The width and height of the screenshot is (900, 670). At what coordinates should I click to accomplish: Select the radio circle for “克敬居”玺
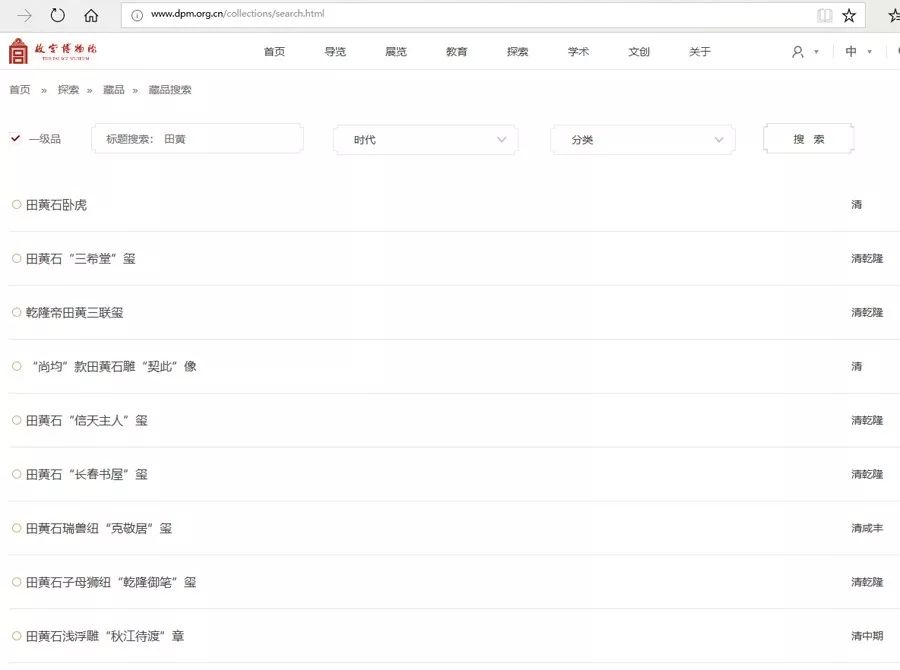[x=17, y=528]
